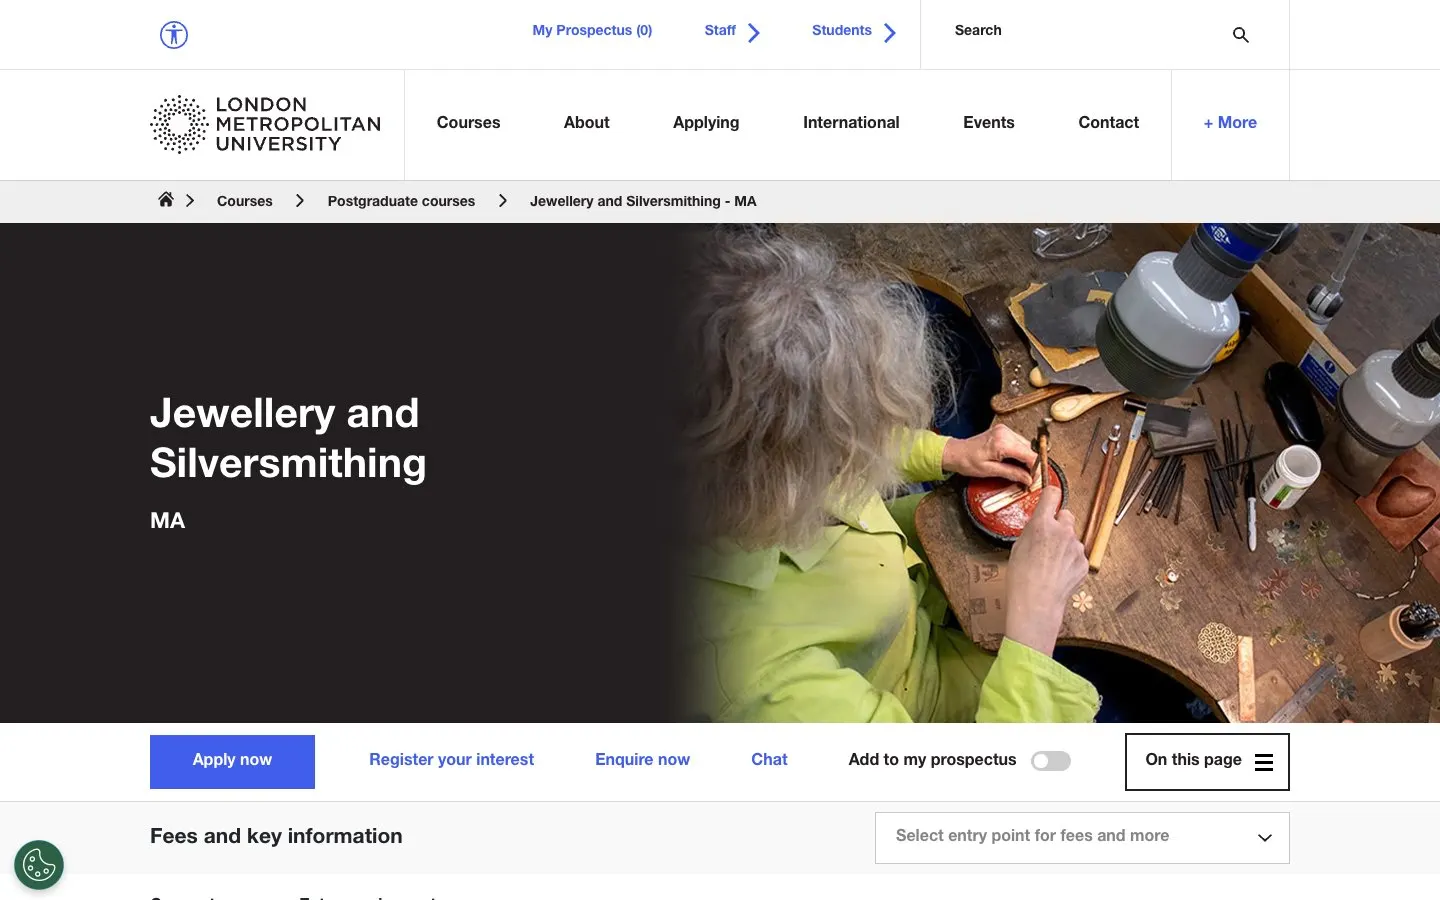Open the Events main menu item
This screenshot has height=900, width=1440.
(x=989, y=123)
